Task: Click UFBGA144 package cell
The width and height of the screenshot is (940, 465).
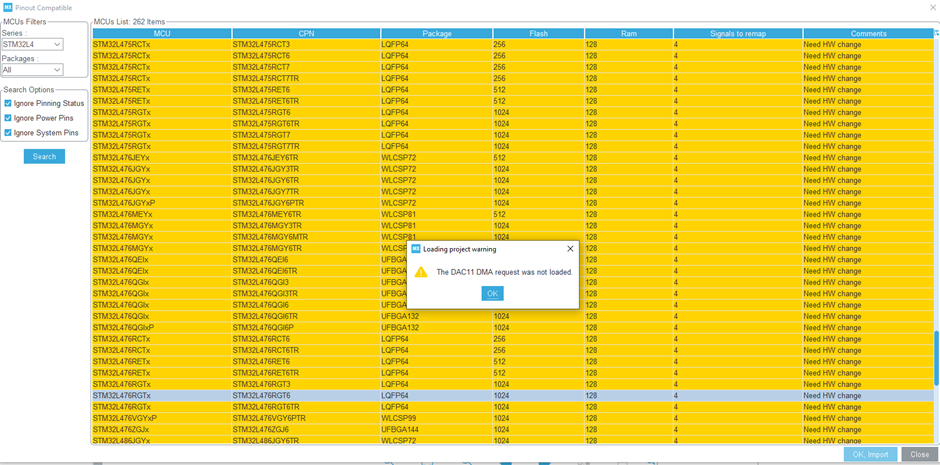Action: [x=436, y=430]
